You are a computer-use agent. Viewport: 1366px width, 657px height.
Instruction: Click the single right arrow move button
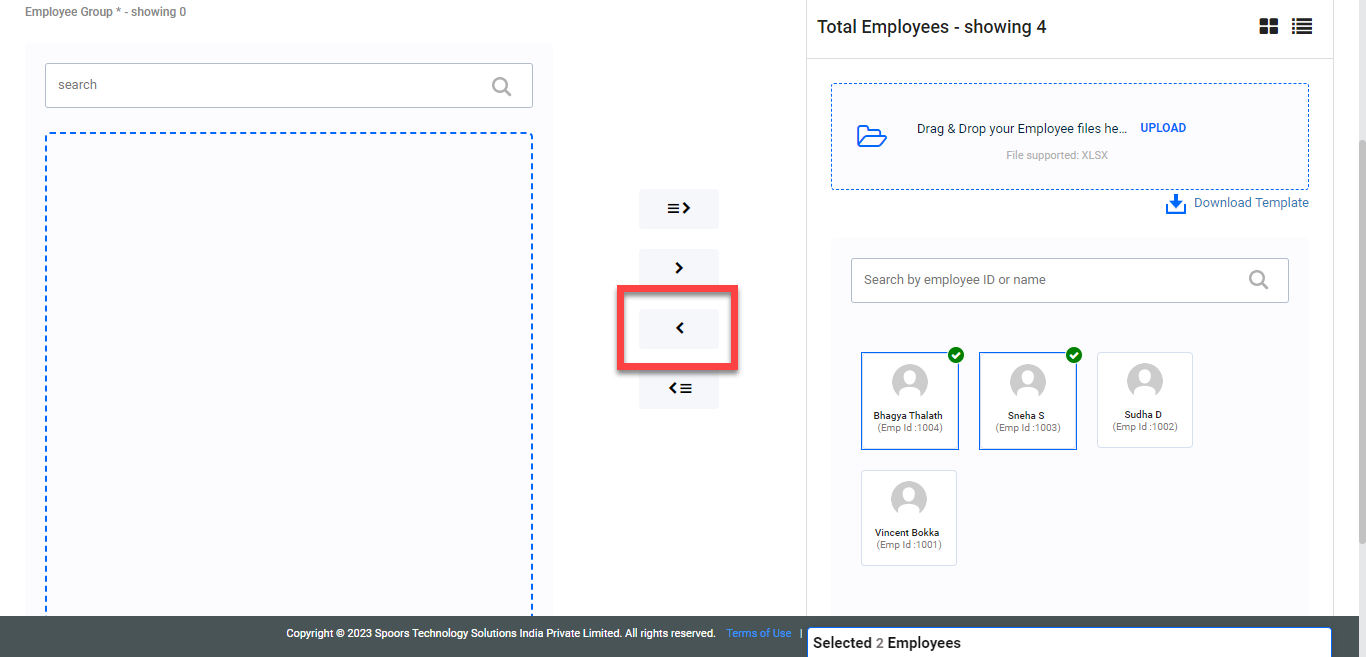pos(679,268)
